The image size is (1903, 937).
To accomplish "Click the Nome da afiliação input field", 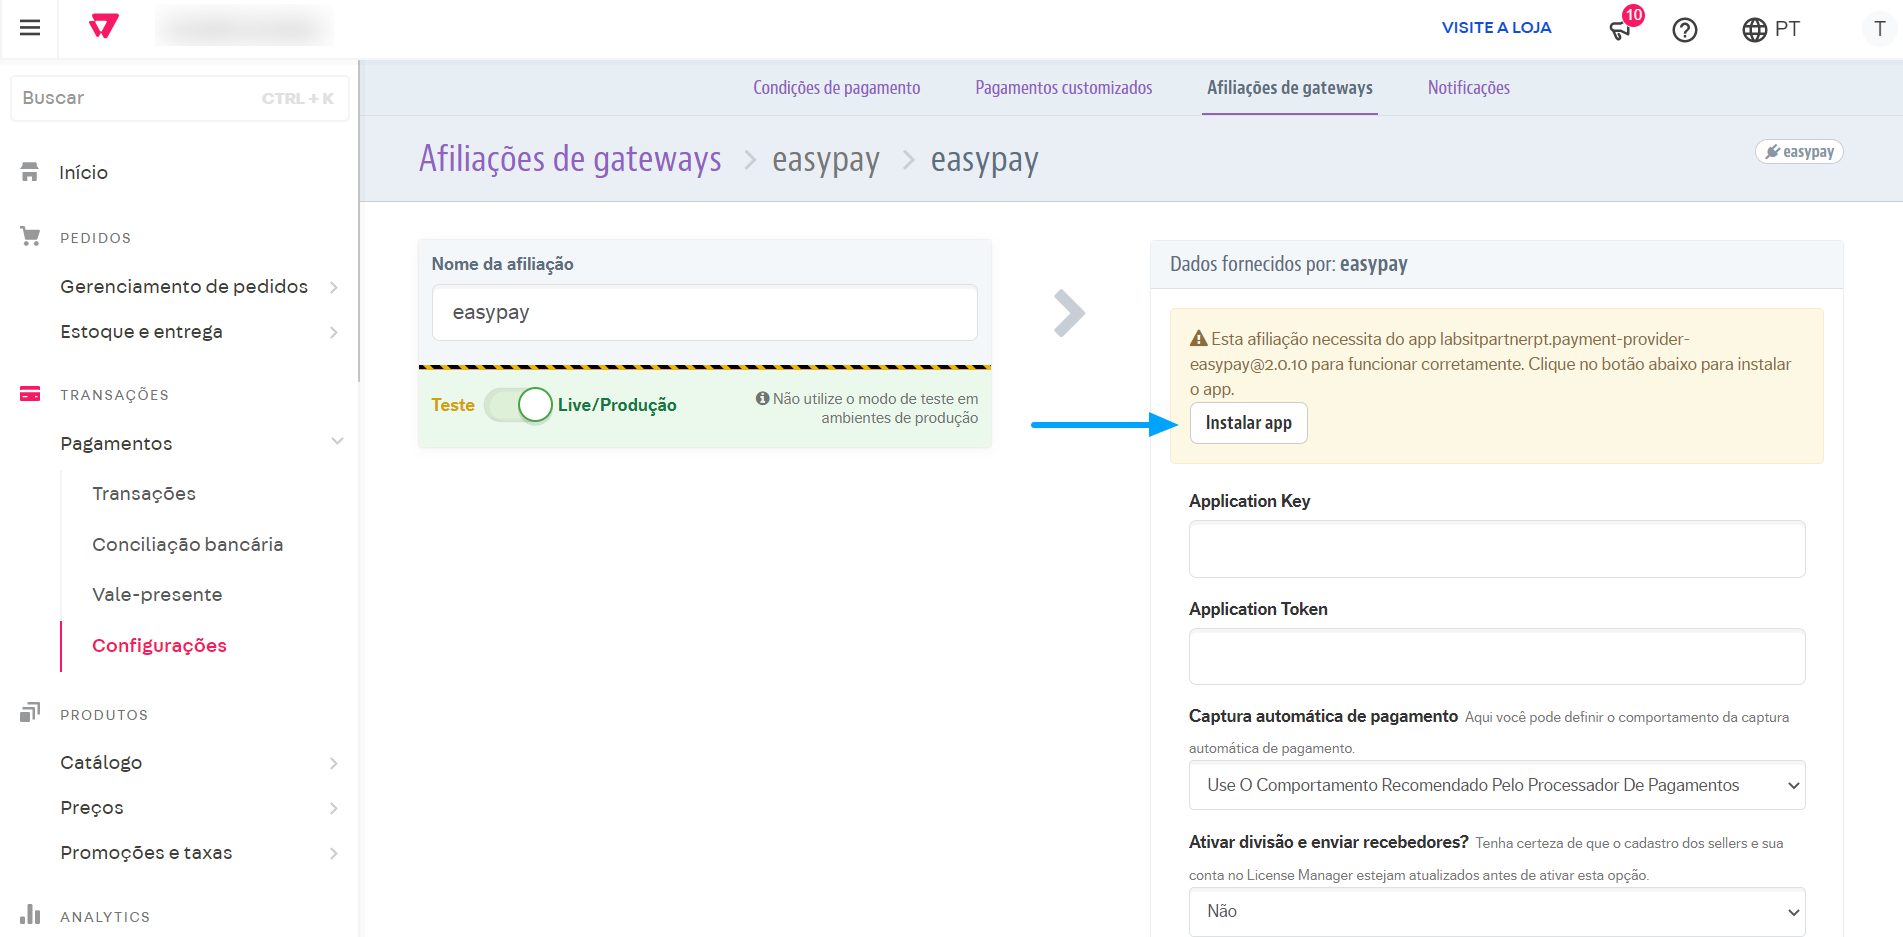I will 705,313.
